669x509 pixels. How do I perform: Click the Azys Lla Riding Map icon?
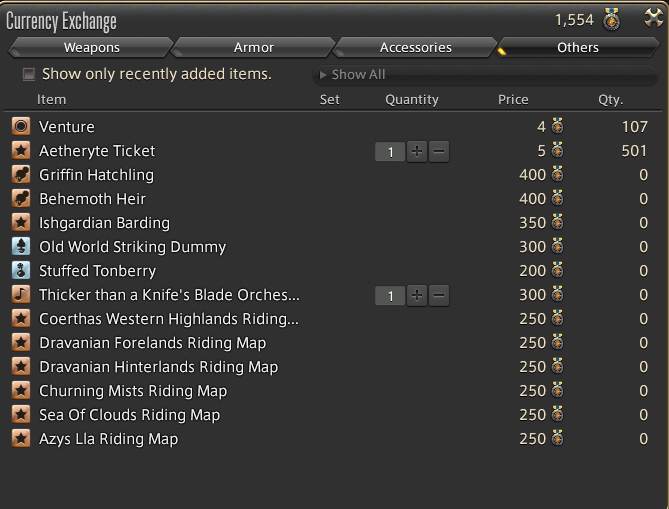[21, 439]
